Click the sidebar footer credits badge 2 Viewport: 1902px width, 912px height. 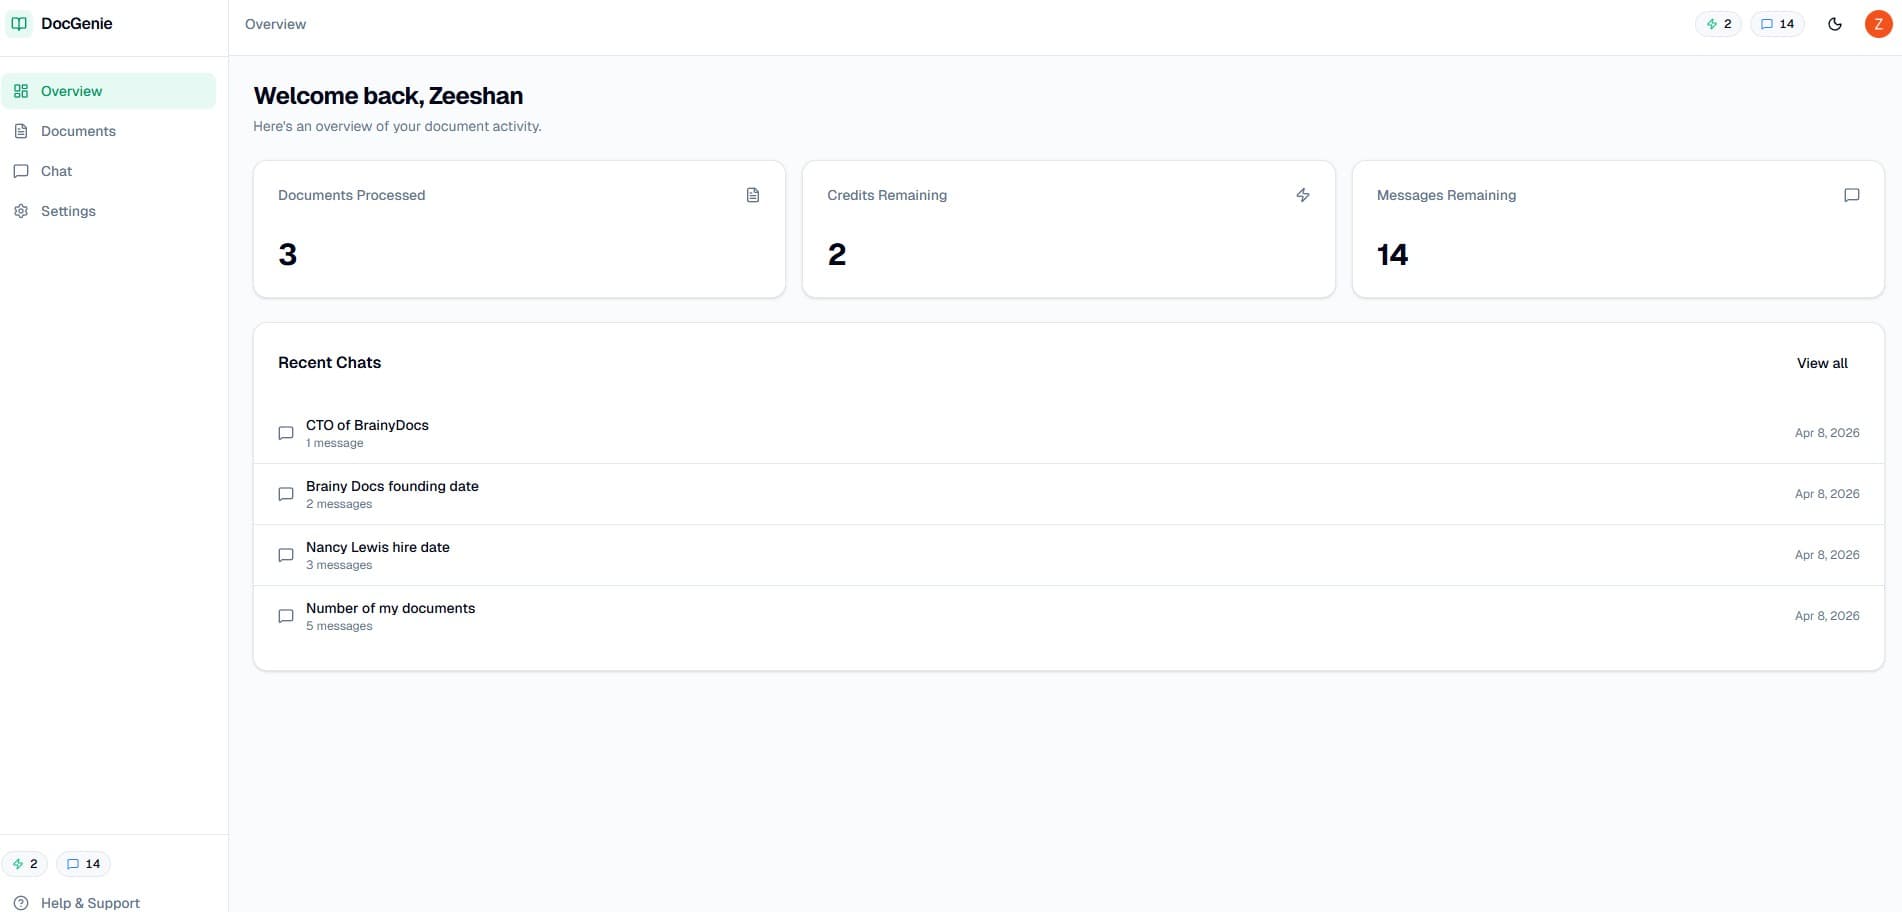pos(25,864)
